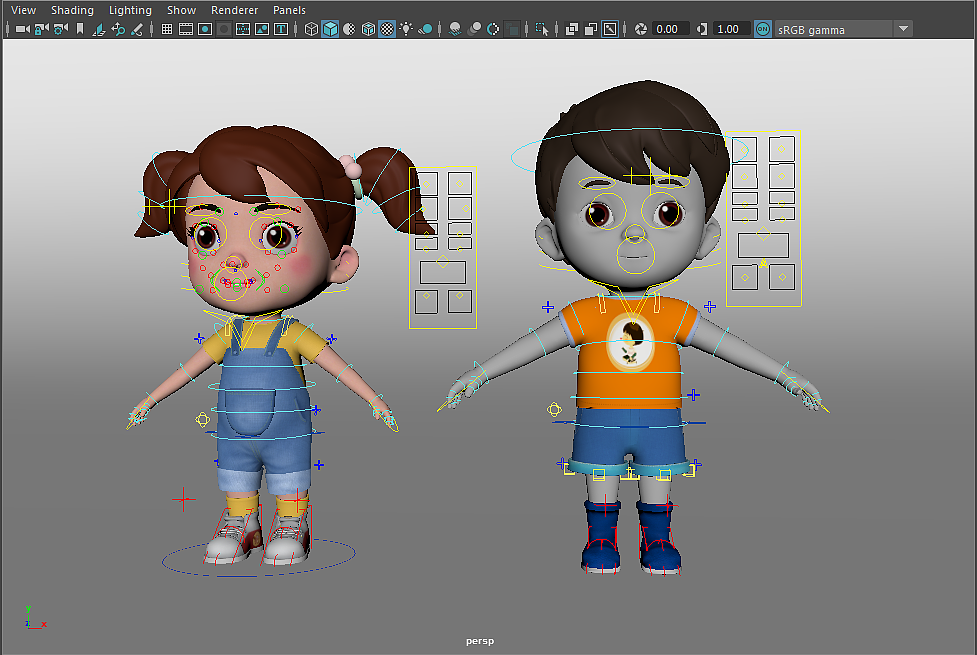The width and height of the screenshot is (977, 655).
Task: Enable Wireframe on Shaded icon
Action: 368,29
